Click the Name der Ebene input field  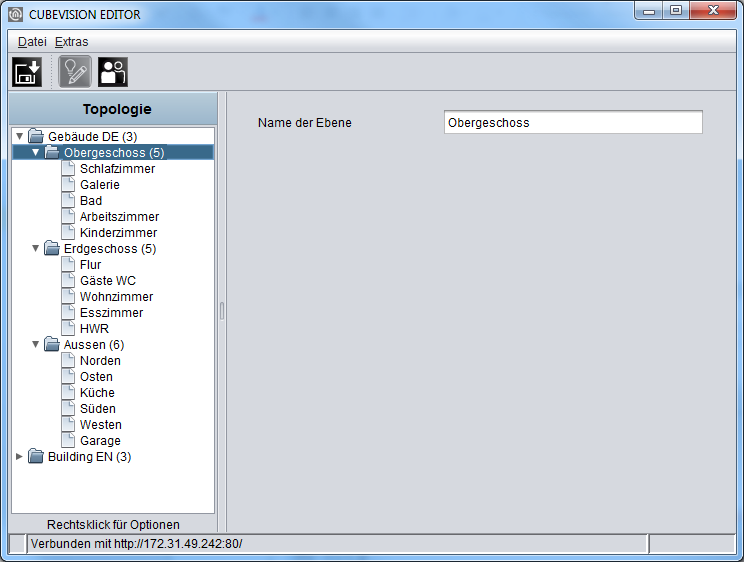click(x=573, y=122)
